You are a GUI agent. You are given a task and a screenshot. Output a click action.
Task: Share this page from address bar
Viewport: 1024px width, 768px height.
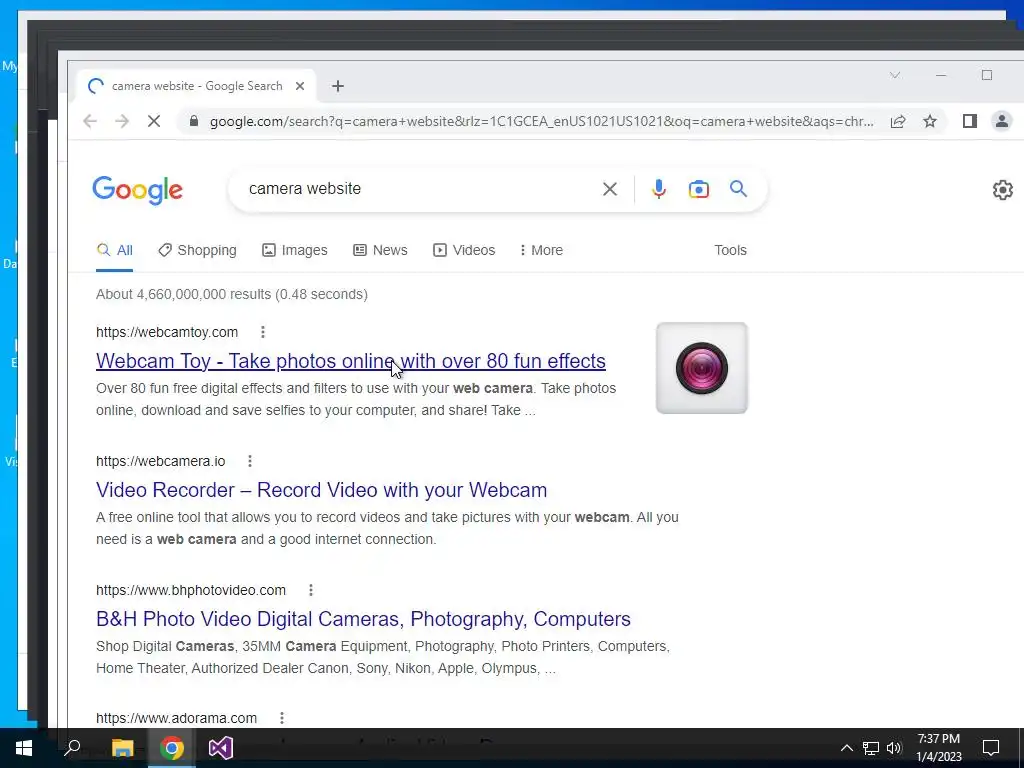(x=898, y=121)
